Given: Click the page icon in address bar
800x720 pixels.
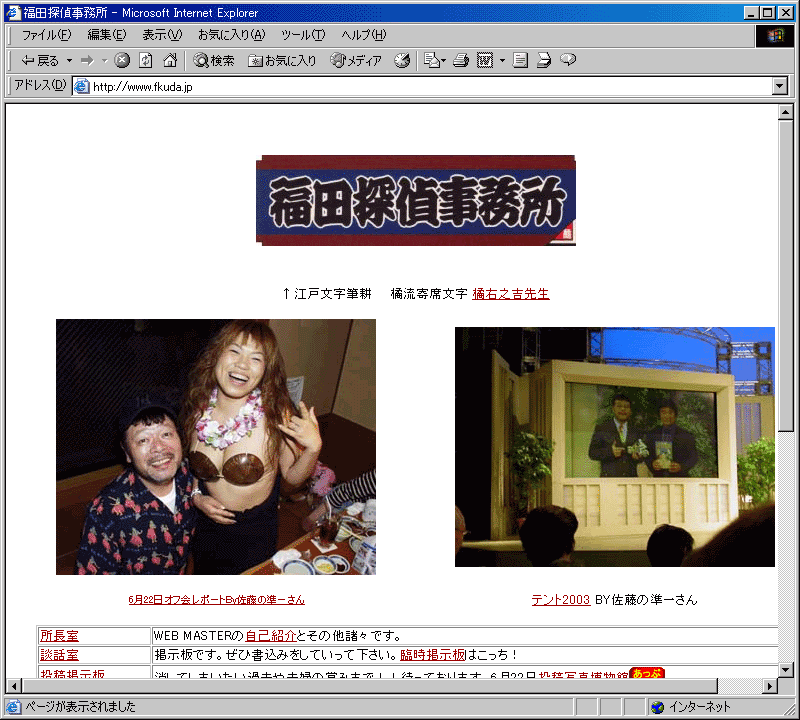Looking at the screenshot, I should [82, 87].
